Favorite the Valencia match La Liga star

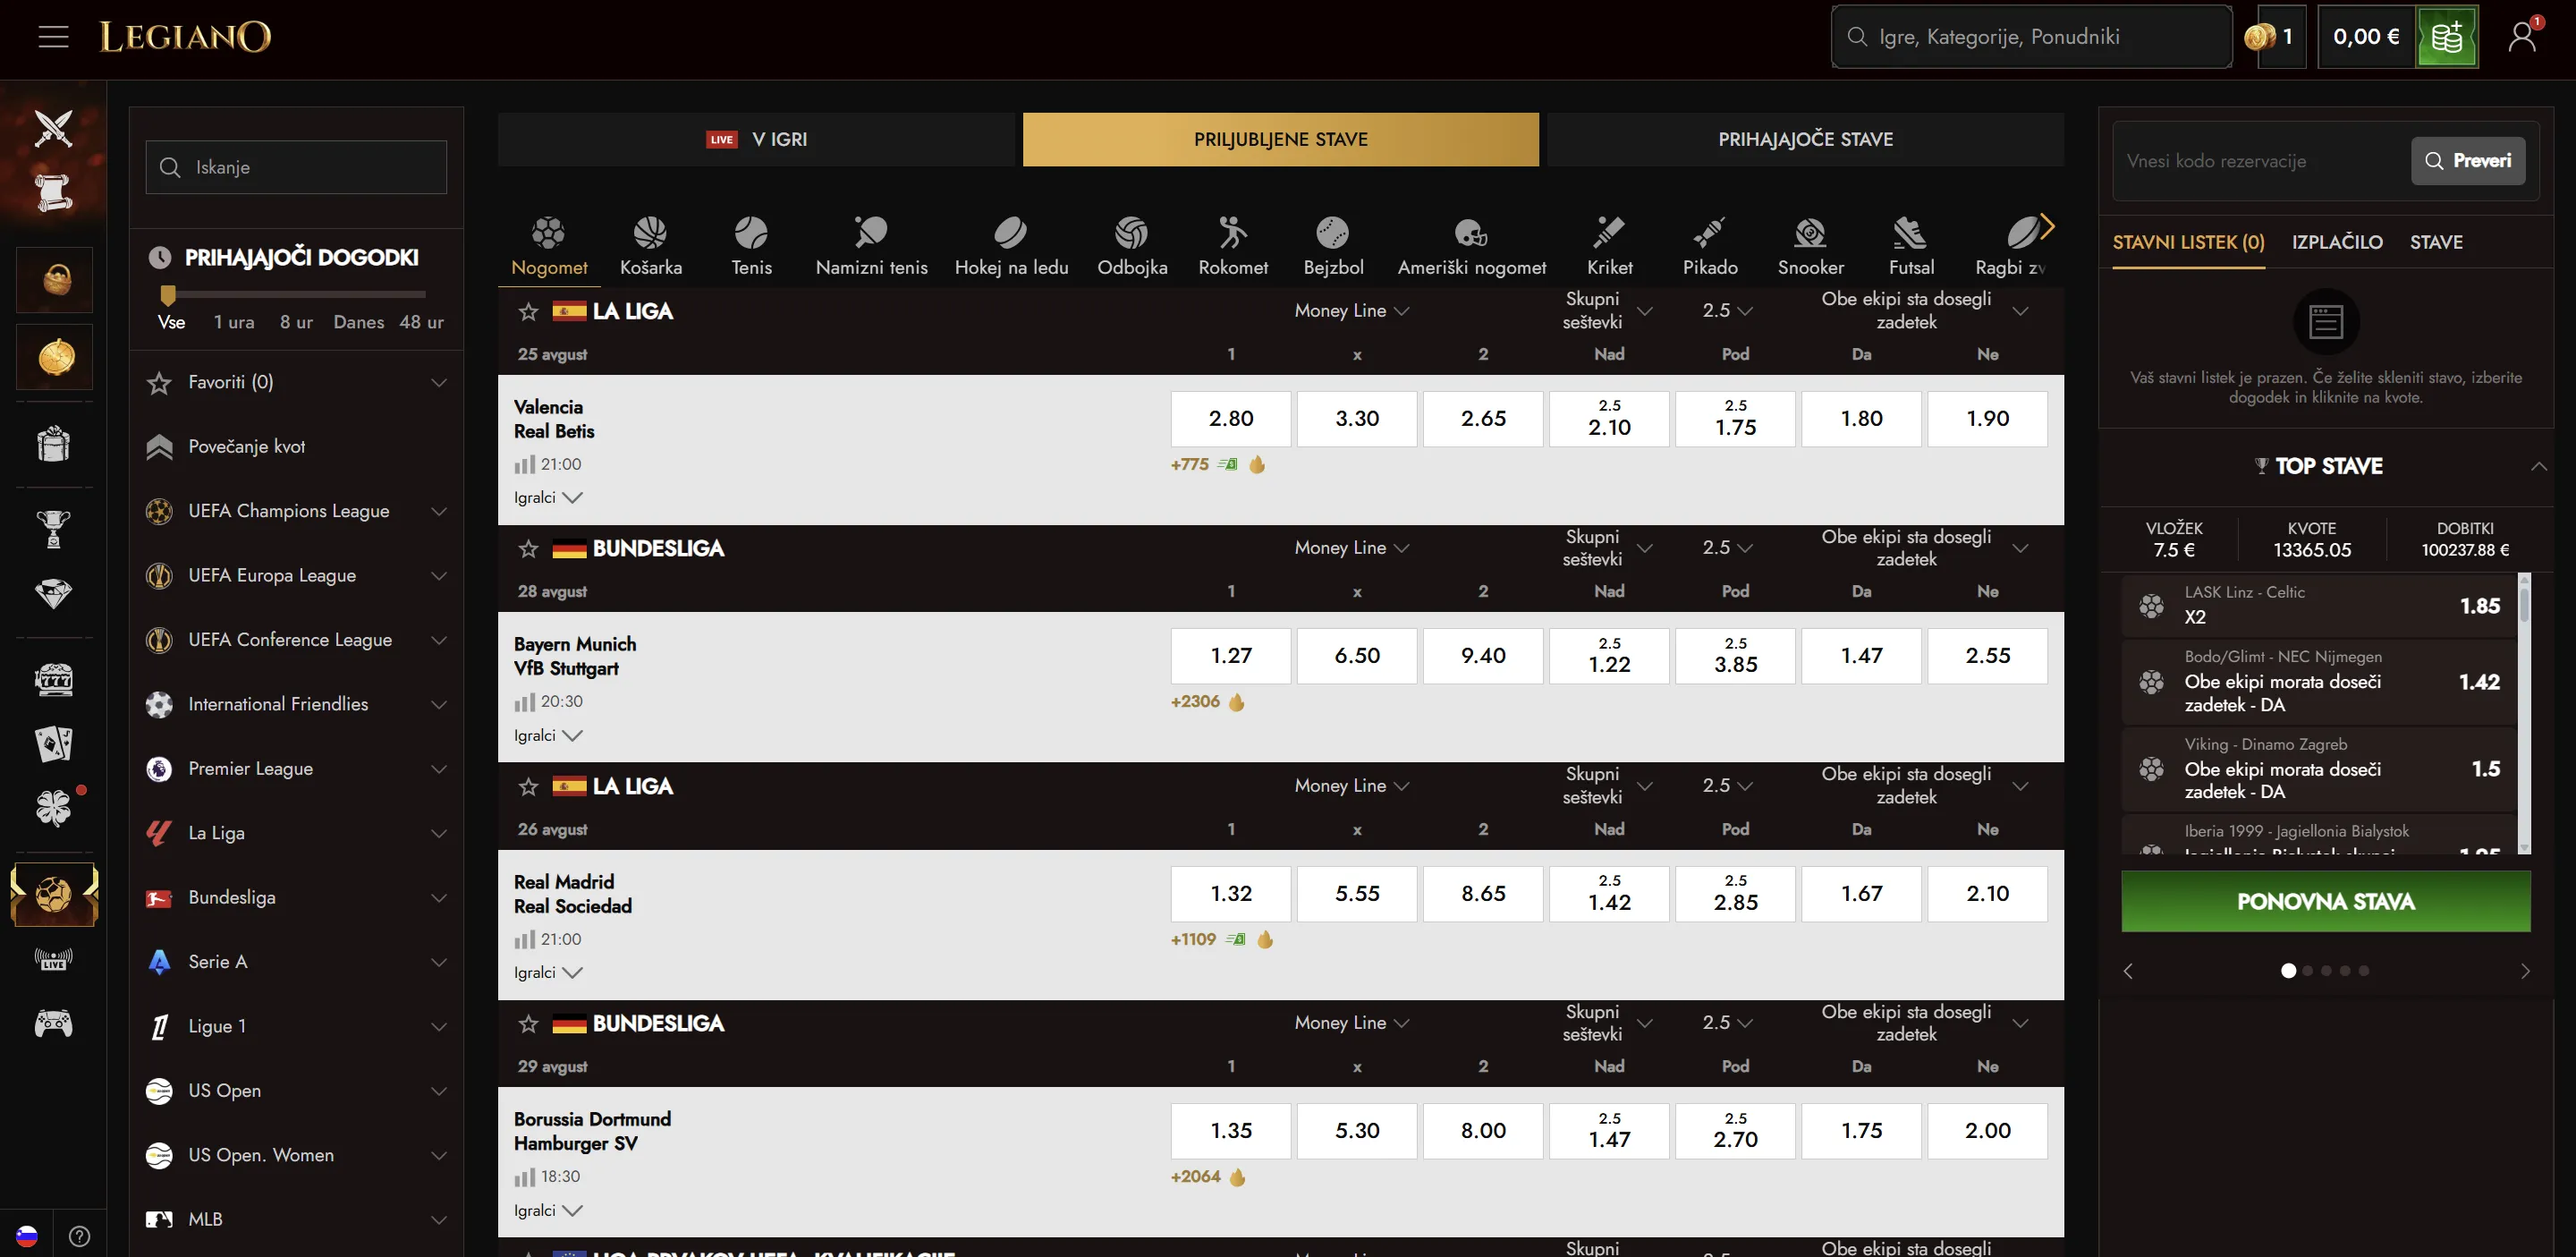[x=528, y=311]
